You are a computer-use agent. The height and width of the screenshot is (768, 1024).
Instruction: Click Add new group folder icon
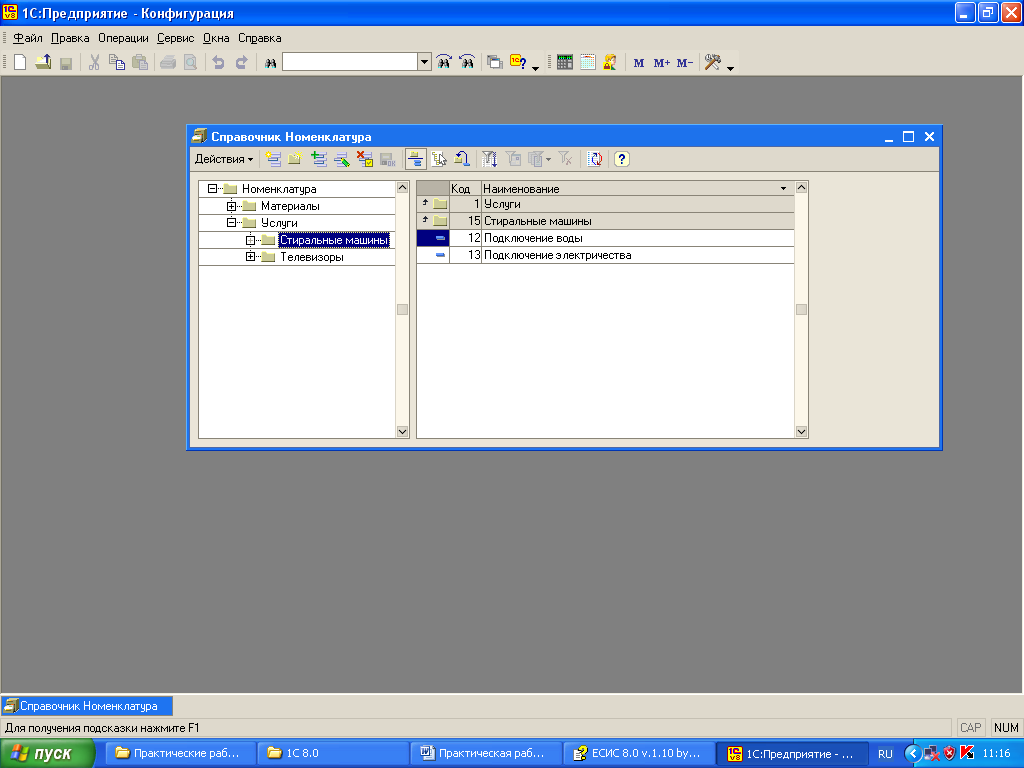[295, 159]
